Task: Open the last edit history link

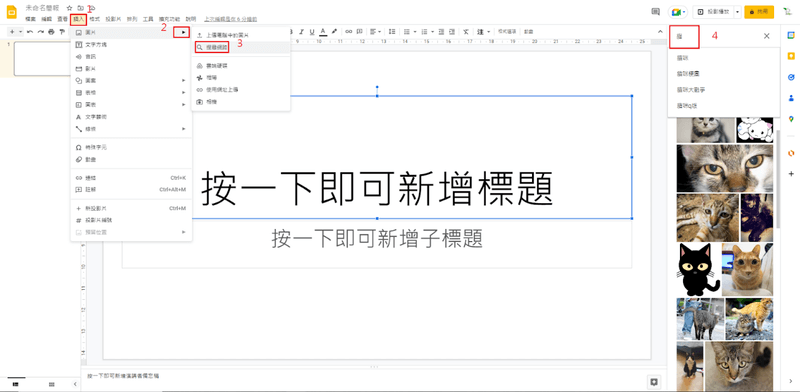Action: [x=231, y=19]
